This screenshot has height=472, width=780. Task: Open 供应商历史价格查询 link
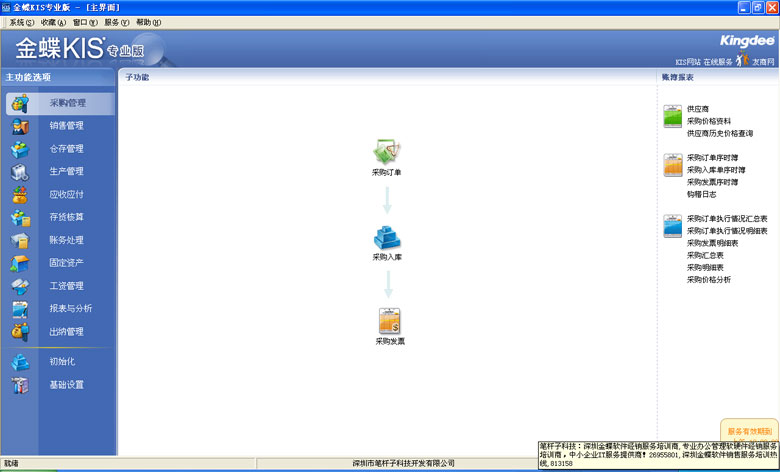coord(720,133)
